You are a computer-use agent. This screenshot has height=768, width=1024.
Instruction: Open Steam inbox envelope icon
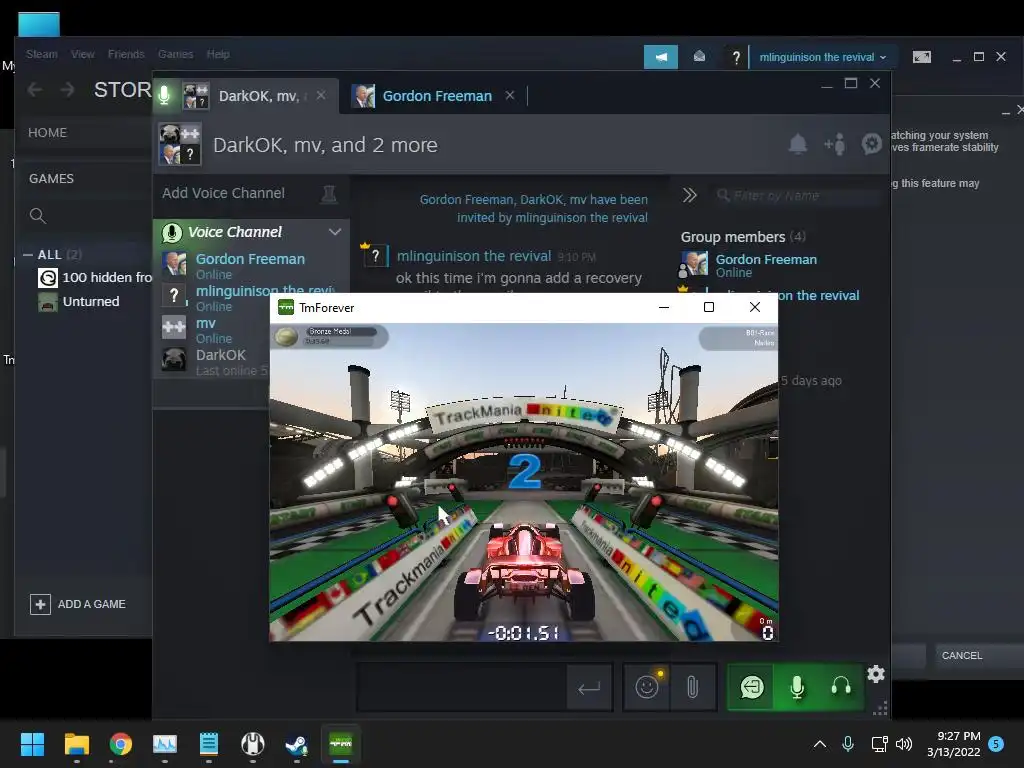click(699, 57)
